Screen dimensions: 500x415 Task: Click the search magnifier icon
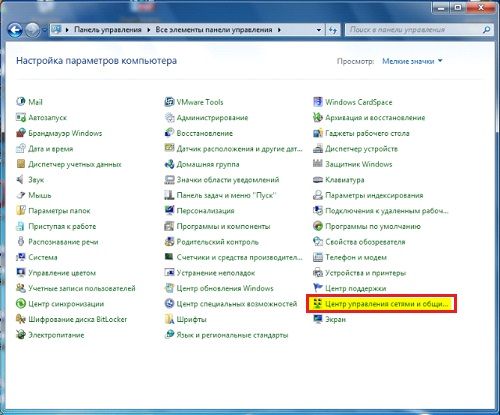pyautogui.click(x=486, y=30)
